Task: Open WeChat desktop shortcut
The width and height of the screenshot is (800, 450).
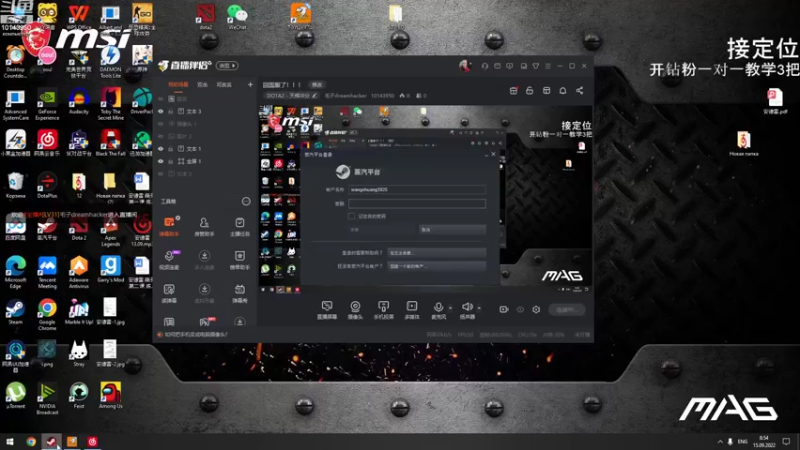Action: [237, 16]
